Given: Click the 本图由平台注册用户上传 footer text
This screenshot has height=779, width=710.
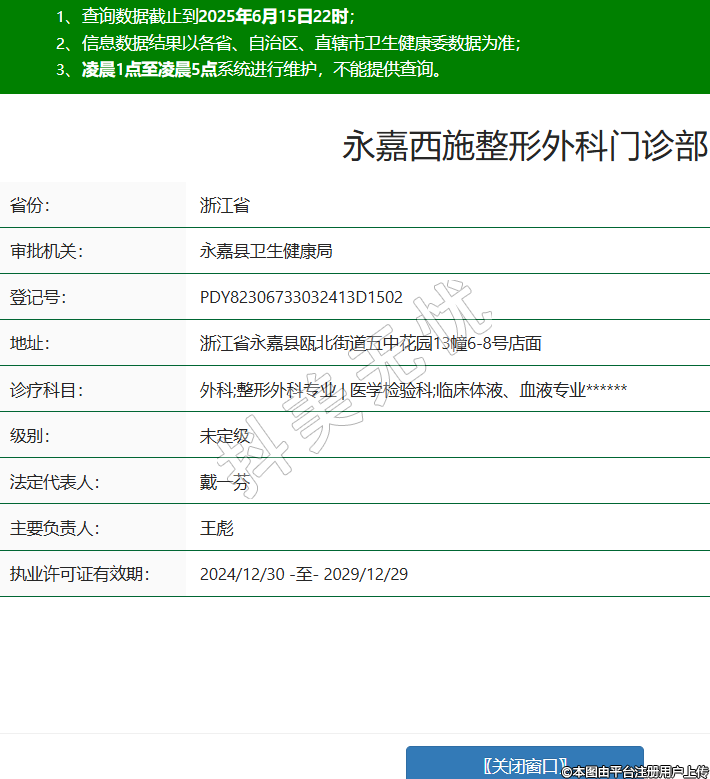Looking at the screenshot, I should coord(635,771).
